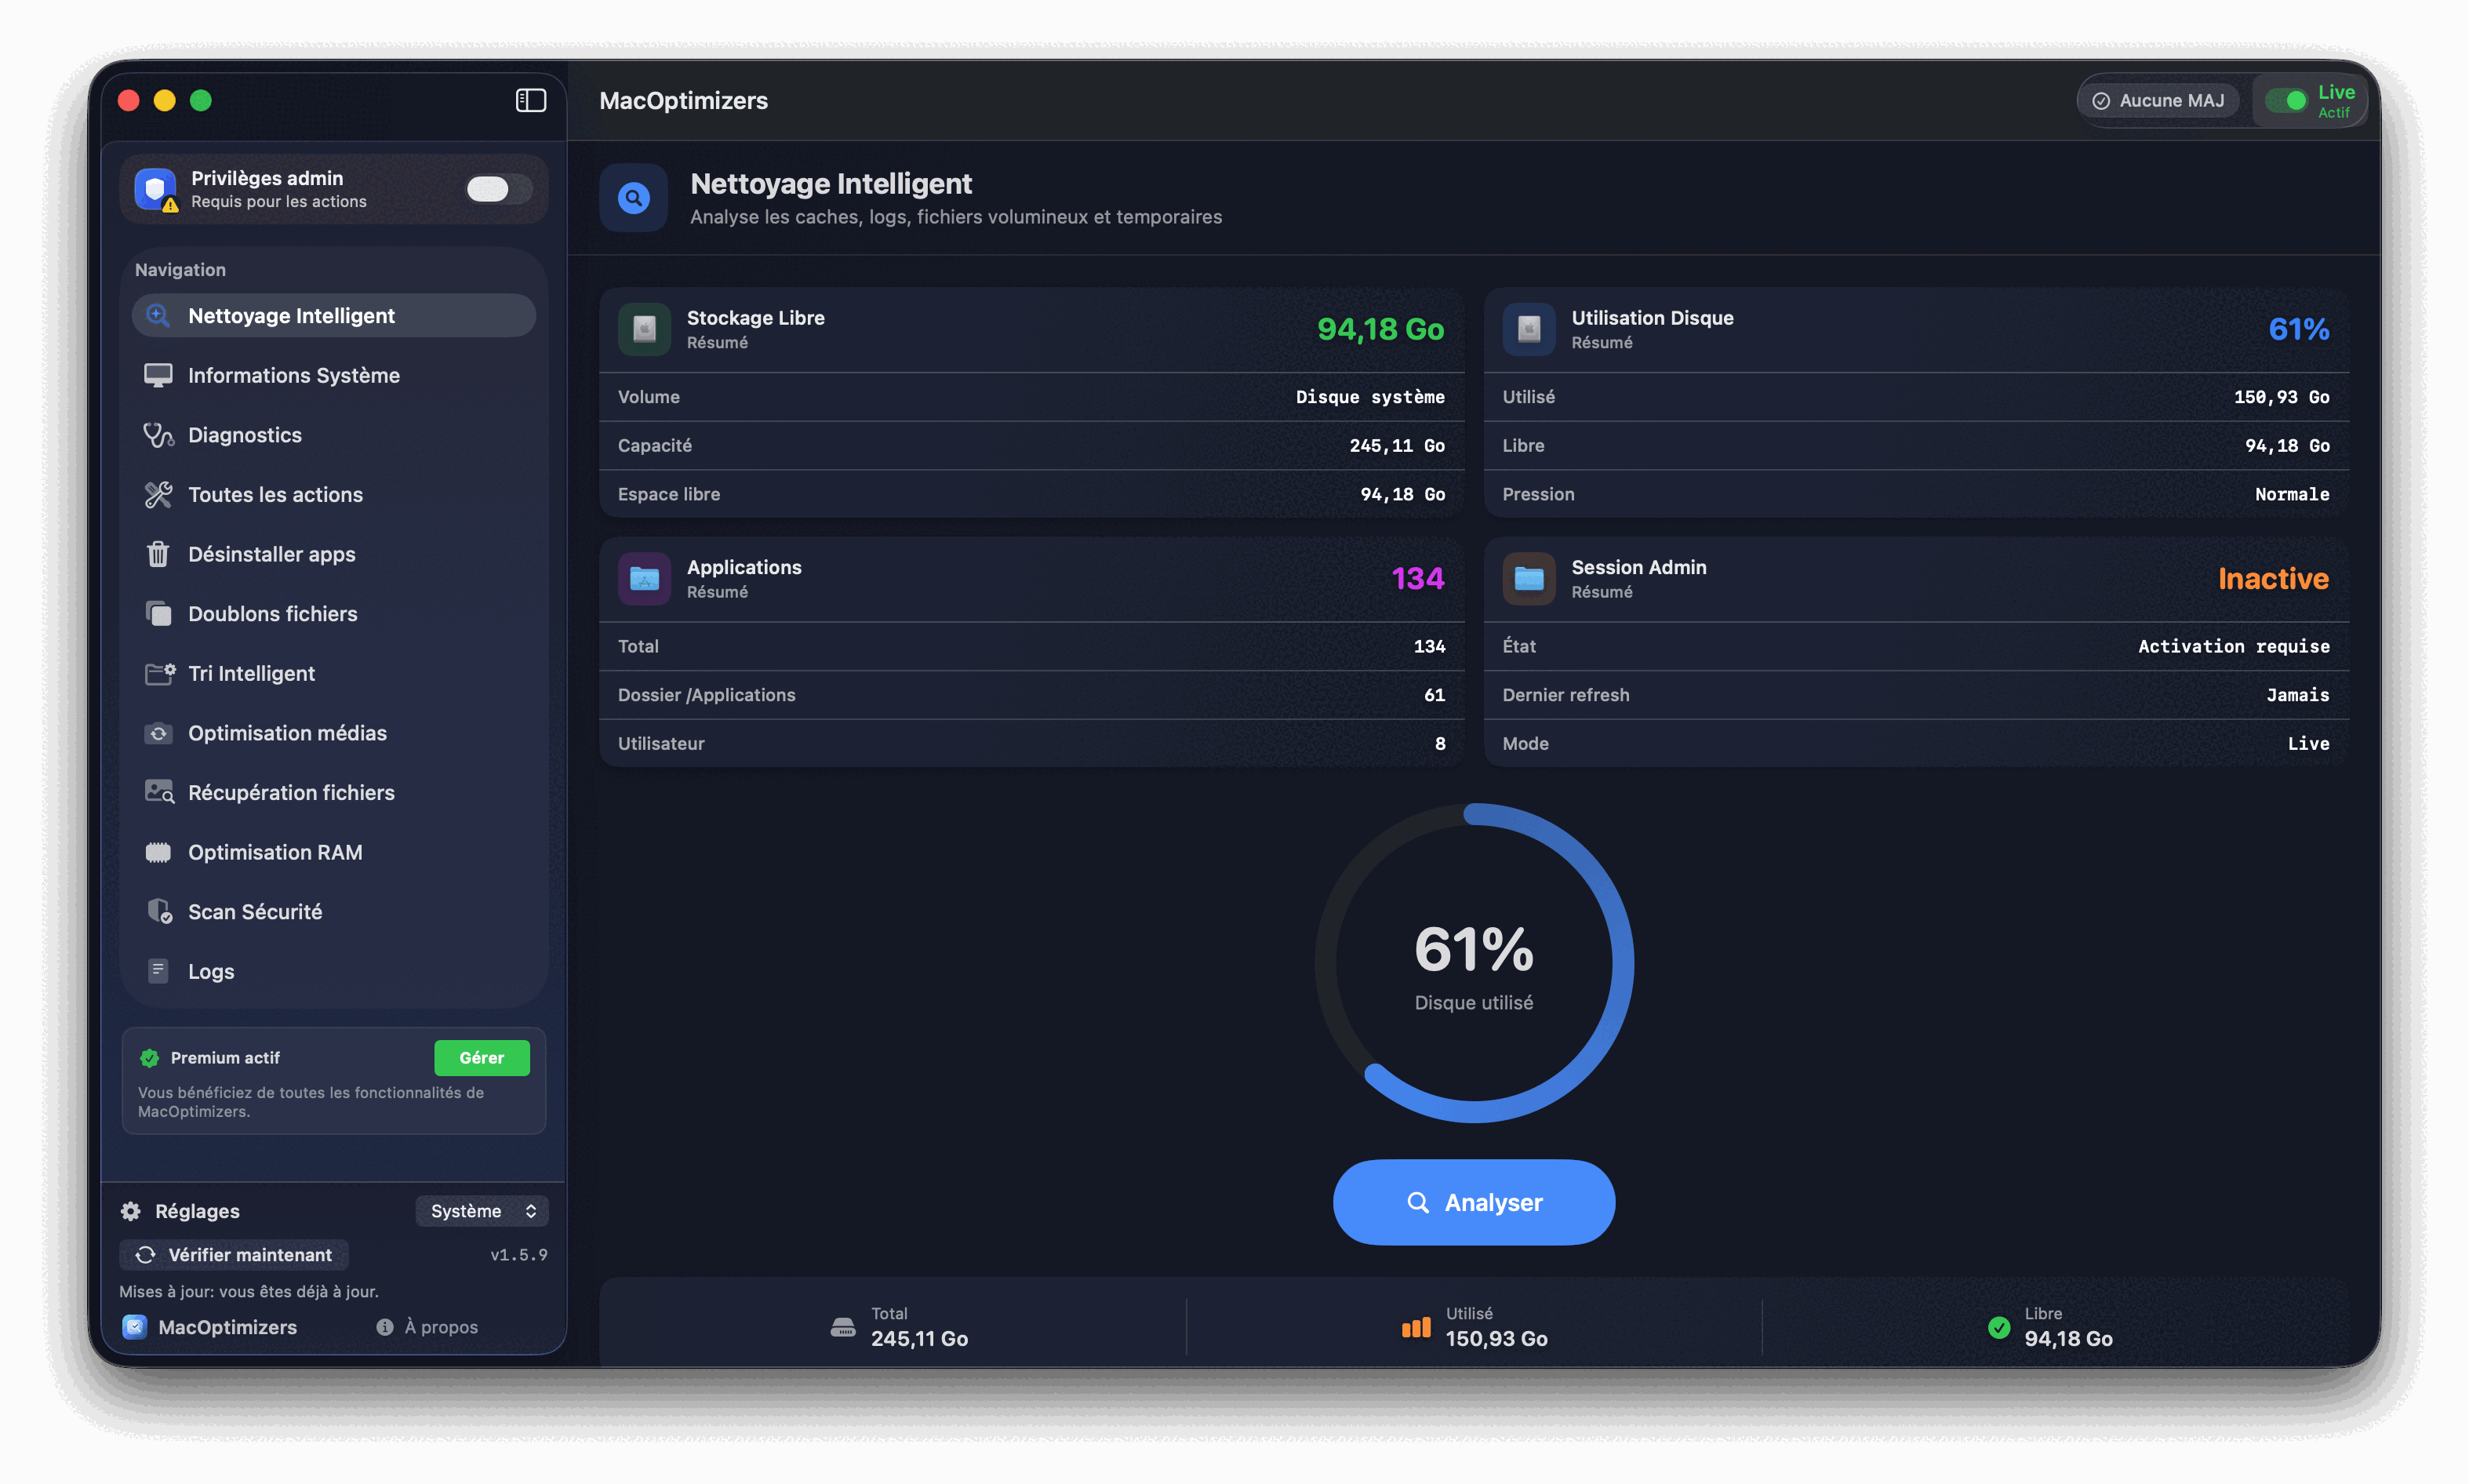Open the Système theme selector
Viewport: 2469px width, 1484px height.
(x=482, y=1210)
